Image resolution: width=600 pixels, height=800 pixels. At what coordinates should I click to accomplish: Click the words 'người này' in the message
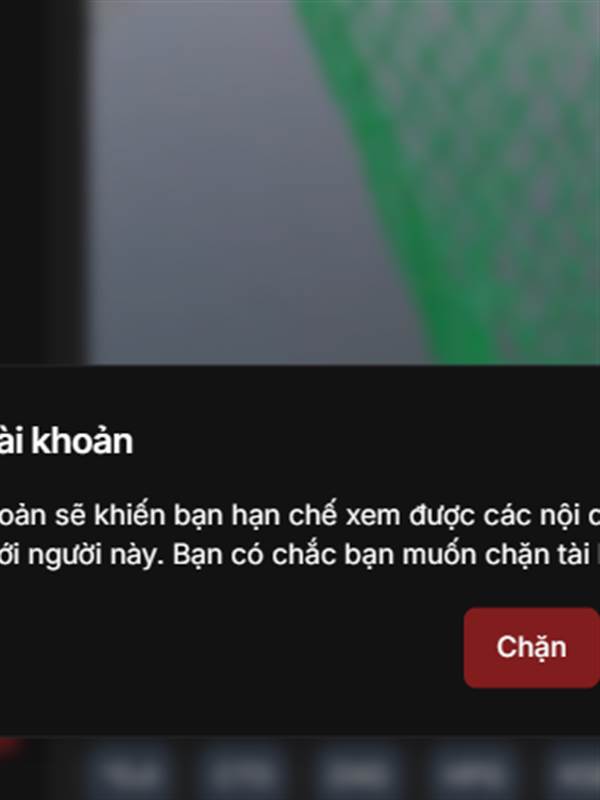[96, 556]
